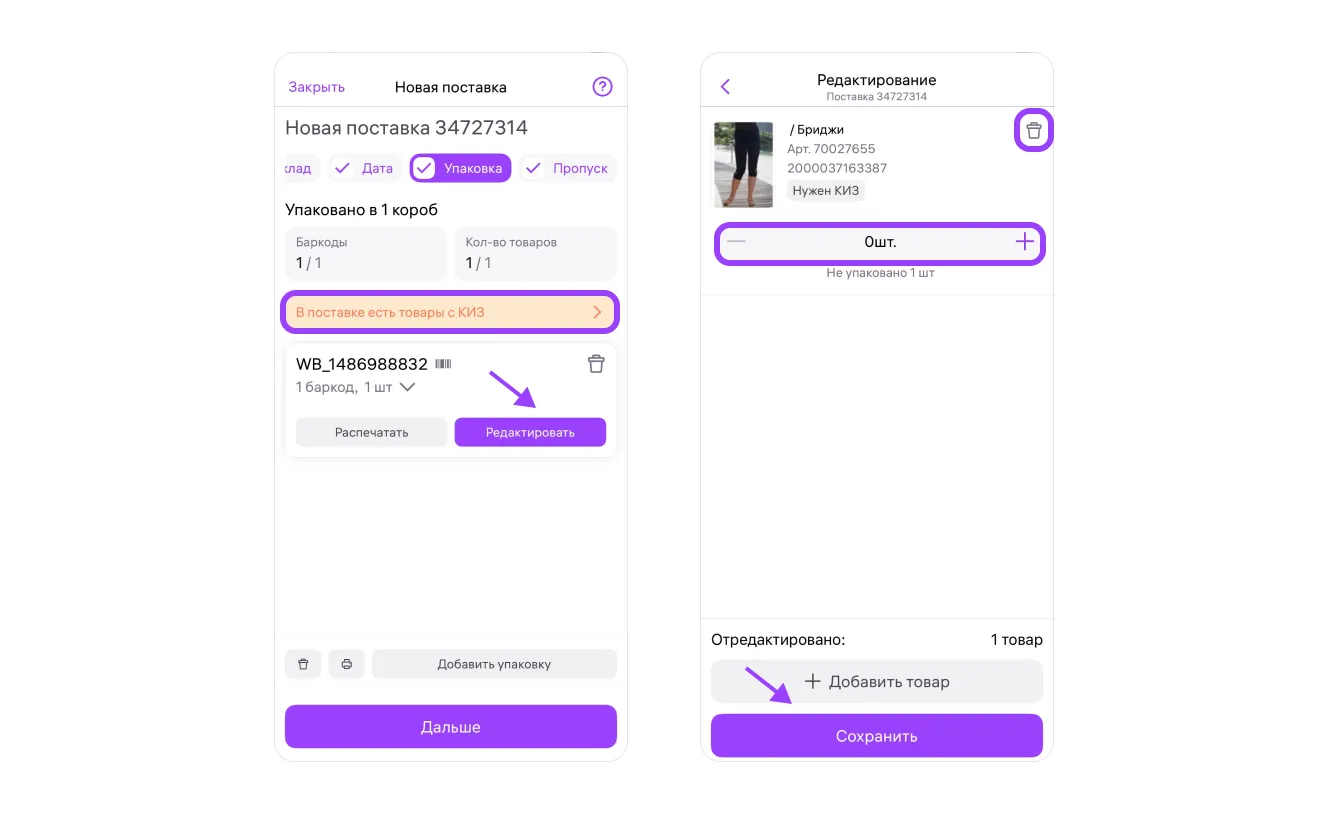Tap Закрыть link in header
Viewport: 1344px width, 814px height.
pos(317,87)
